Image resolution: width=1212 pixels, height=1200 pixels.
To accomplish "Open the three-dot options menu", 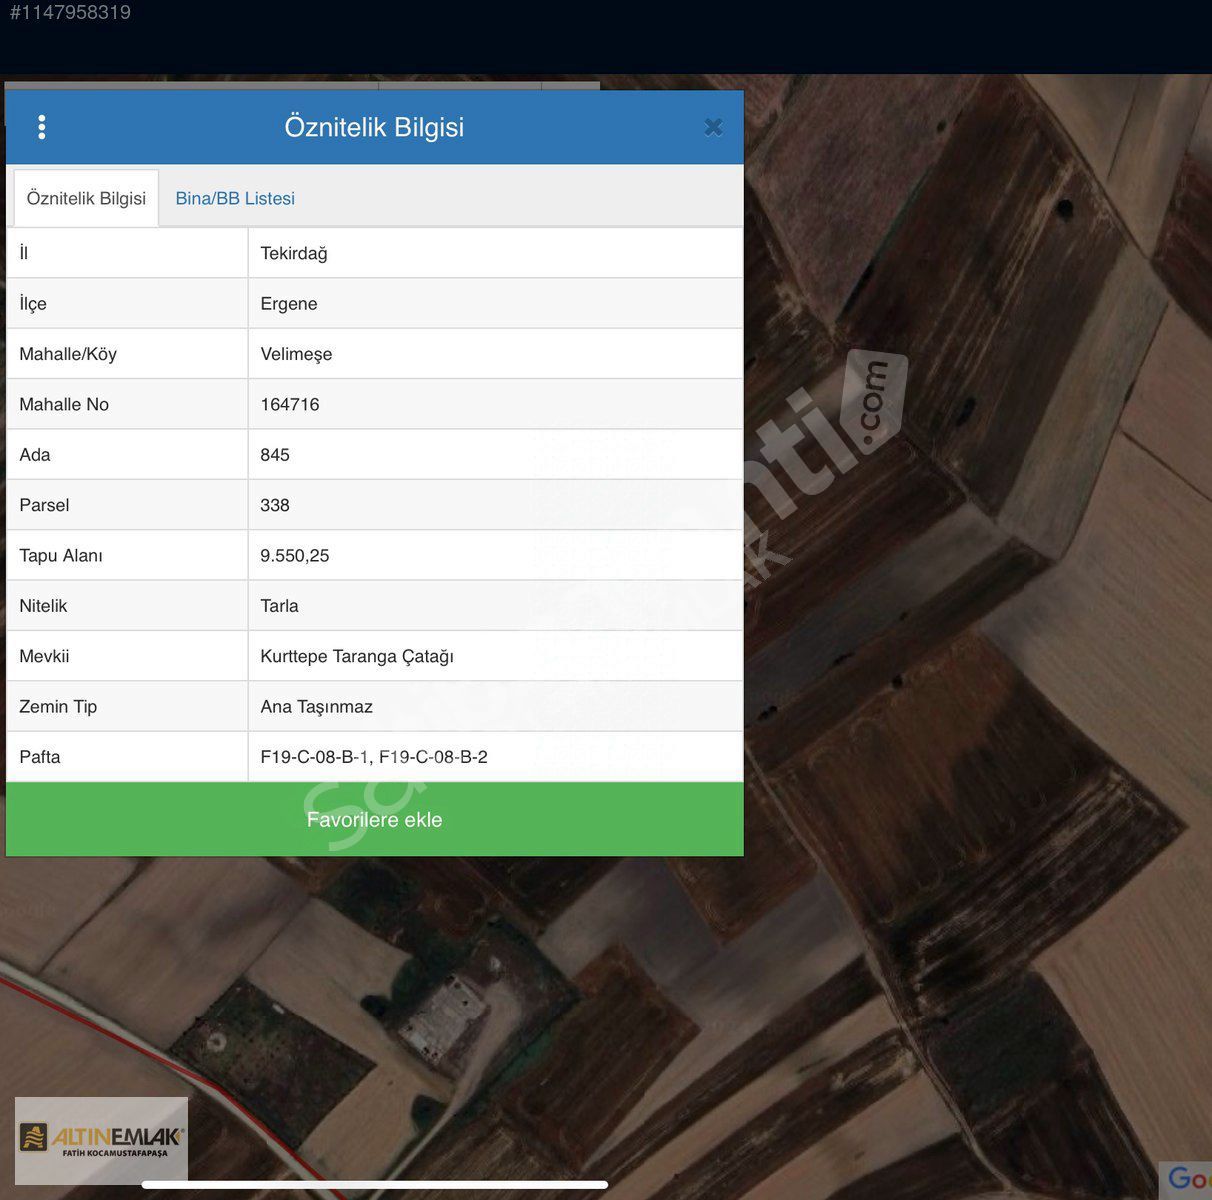I will click(41, 127).
